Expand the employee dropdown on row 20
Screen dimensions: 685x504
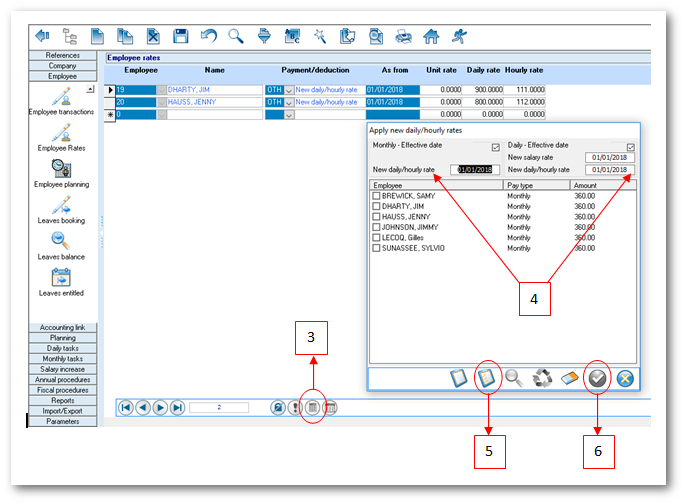(161, 102)
